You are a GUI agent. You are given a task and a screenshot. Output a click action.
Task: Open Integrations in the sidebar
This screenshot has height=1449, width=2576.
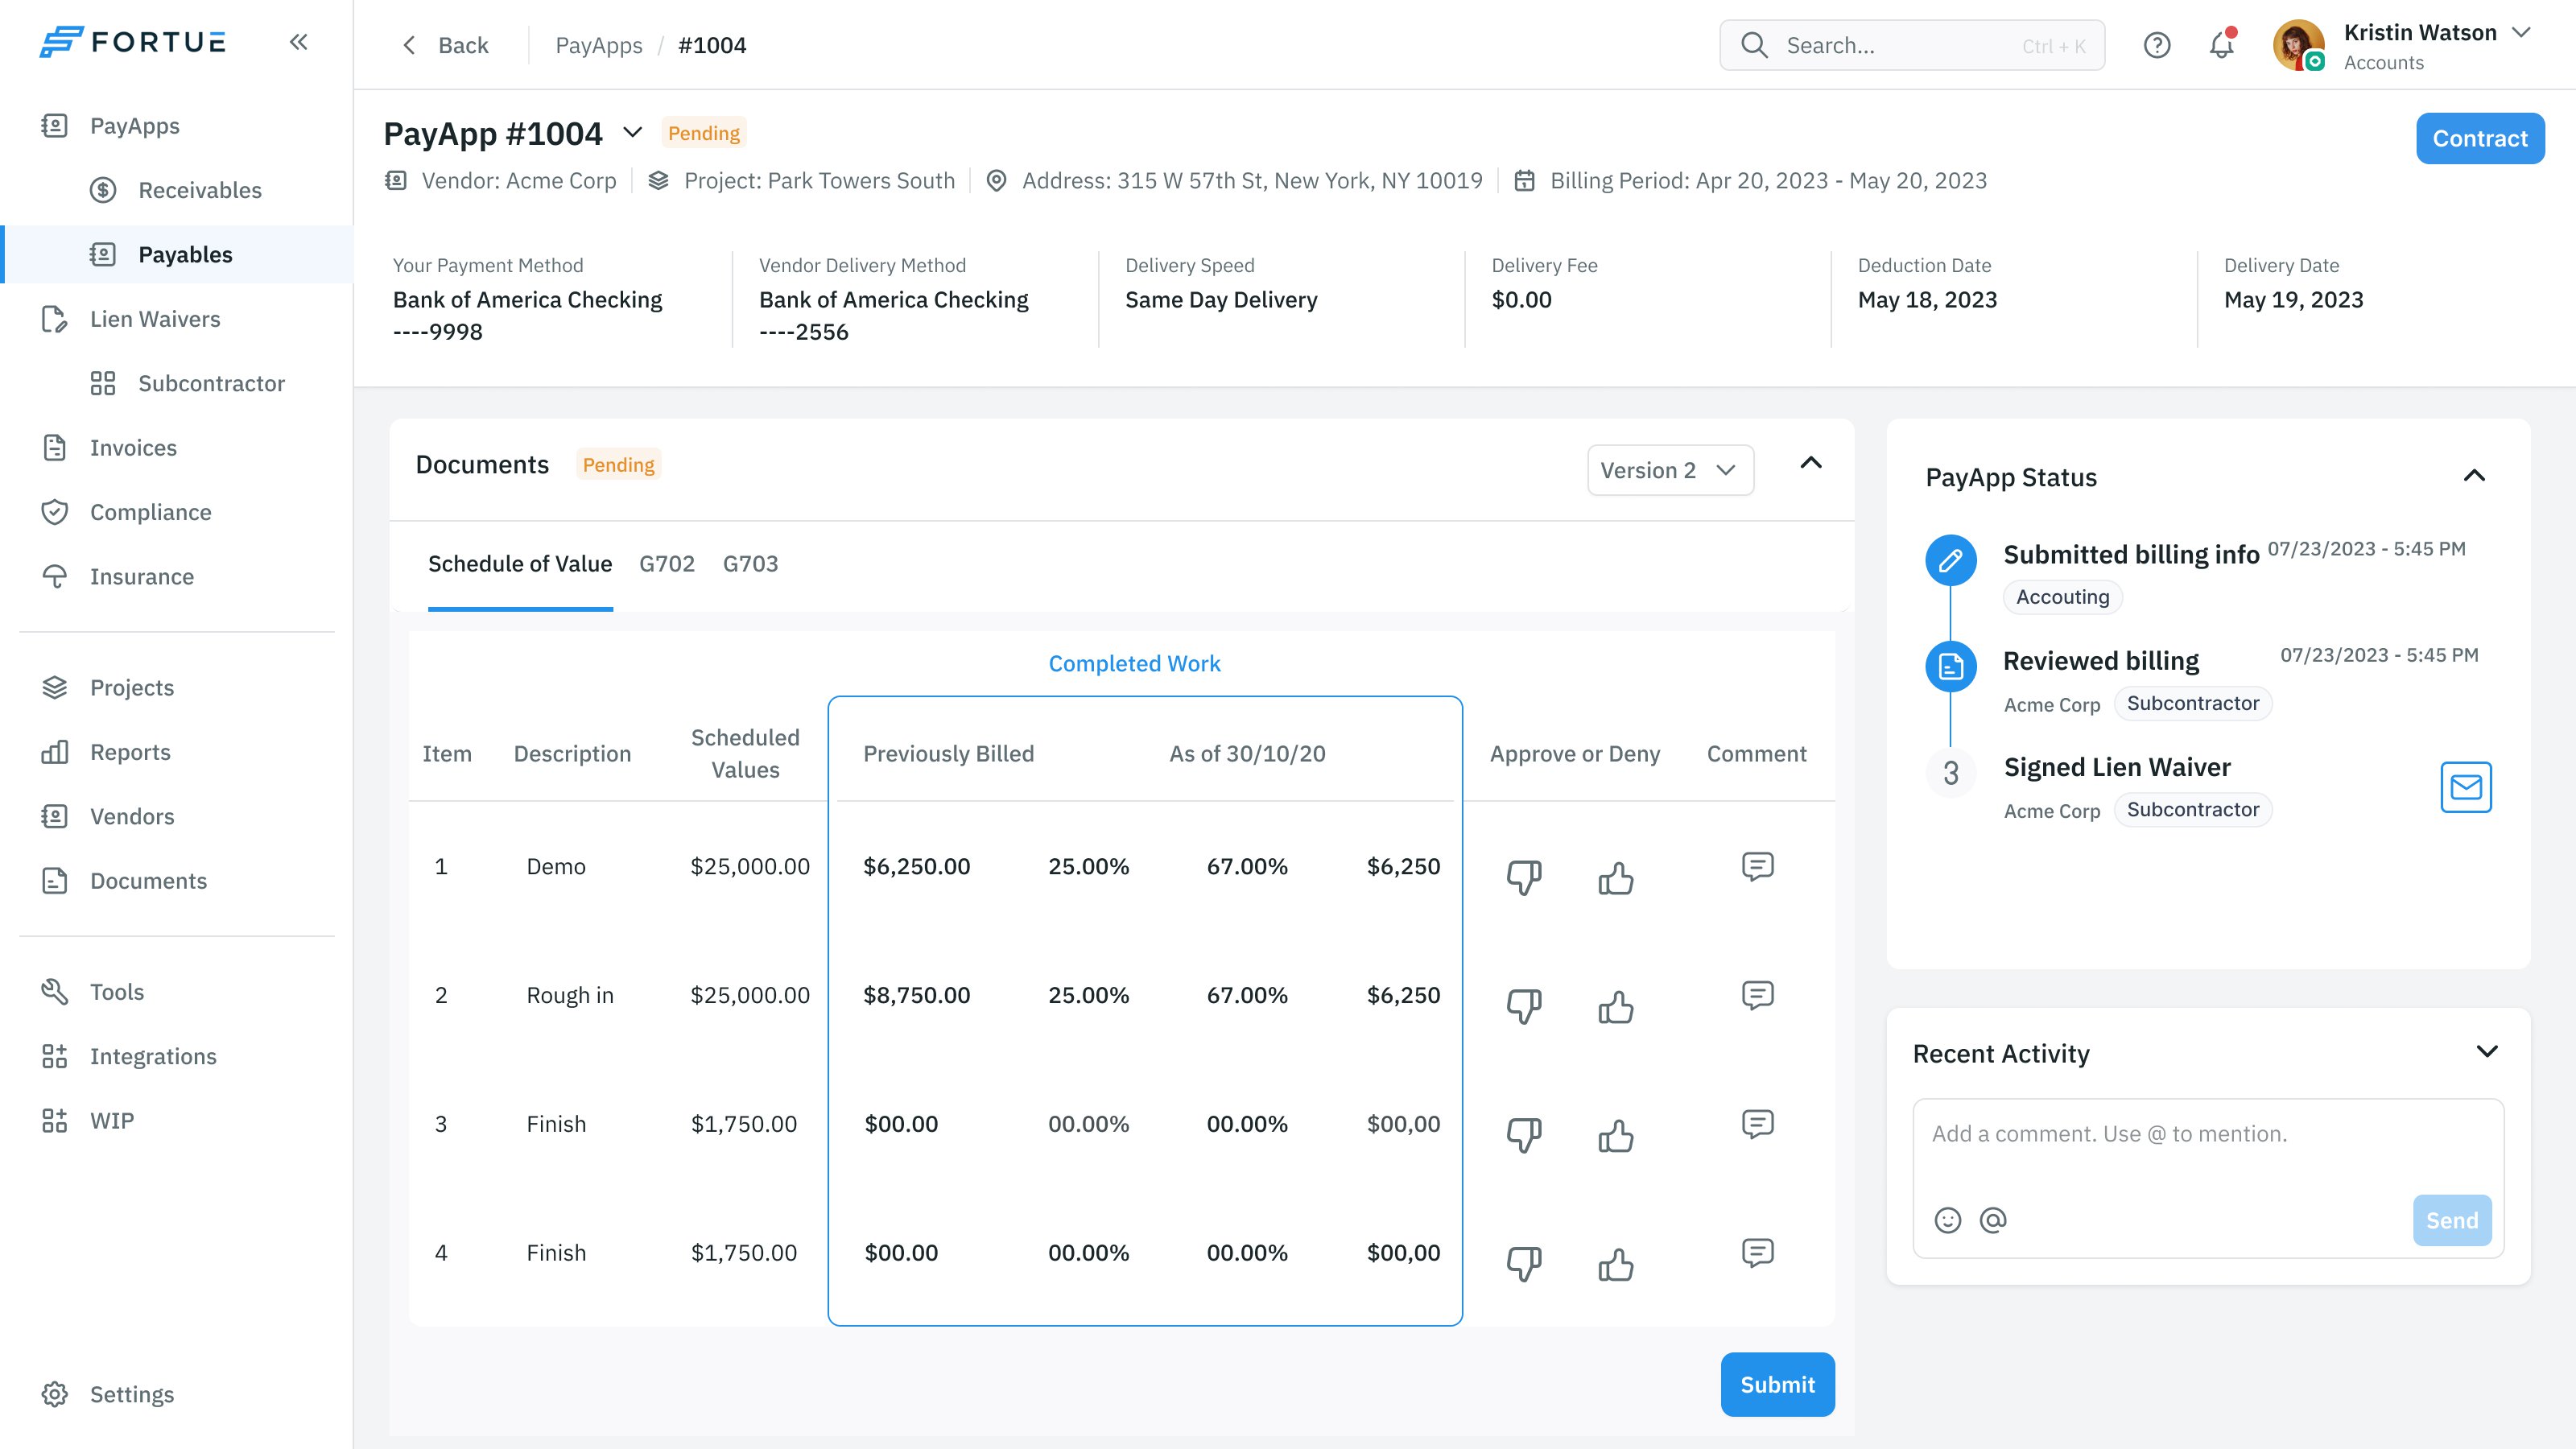tap(153, 1056)
